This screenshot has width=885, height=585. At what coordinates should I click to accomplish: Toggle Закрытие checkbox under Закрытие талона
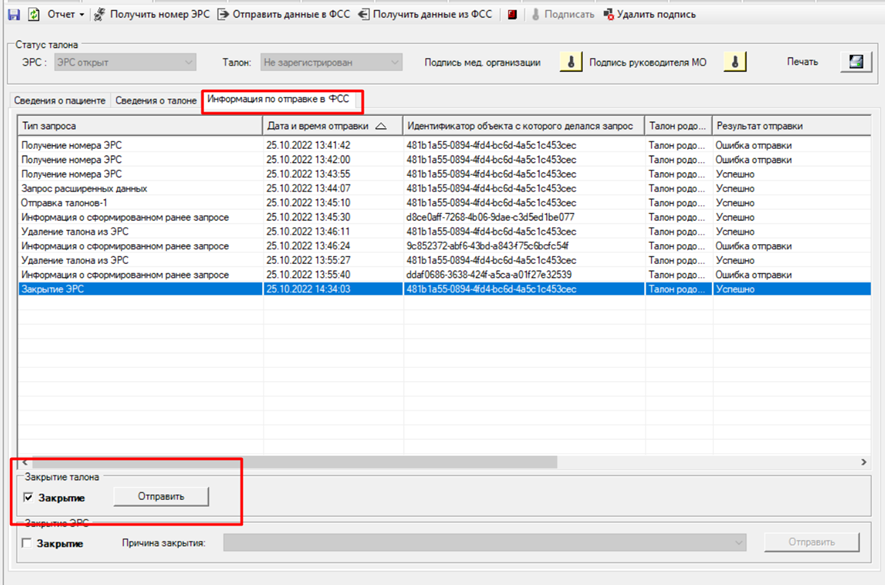[28, 497]
